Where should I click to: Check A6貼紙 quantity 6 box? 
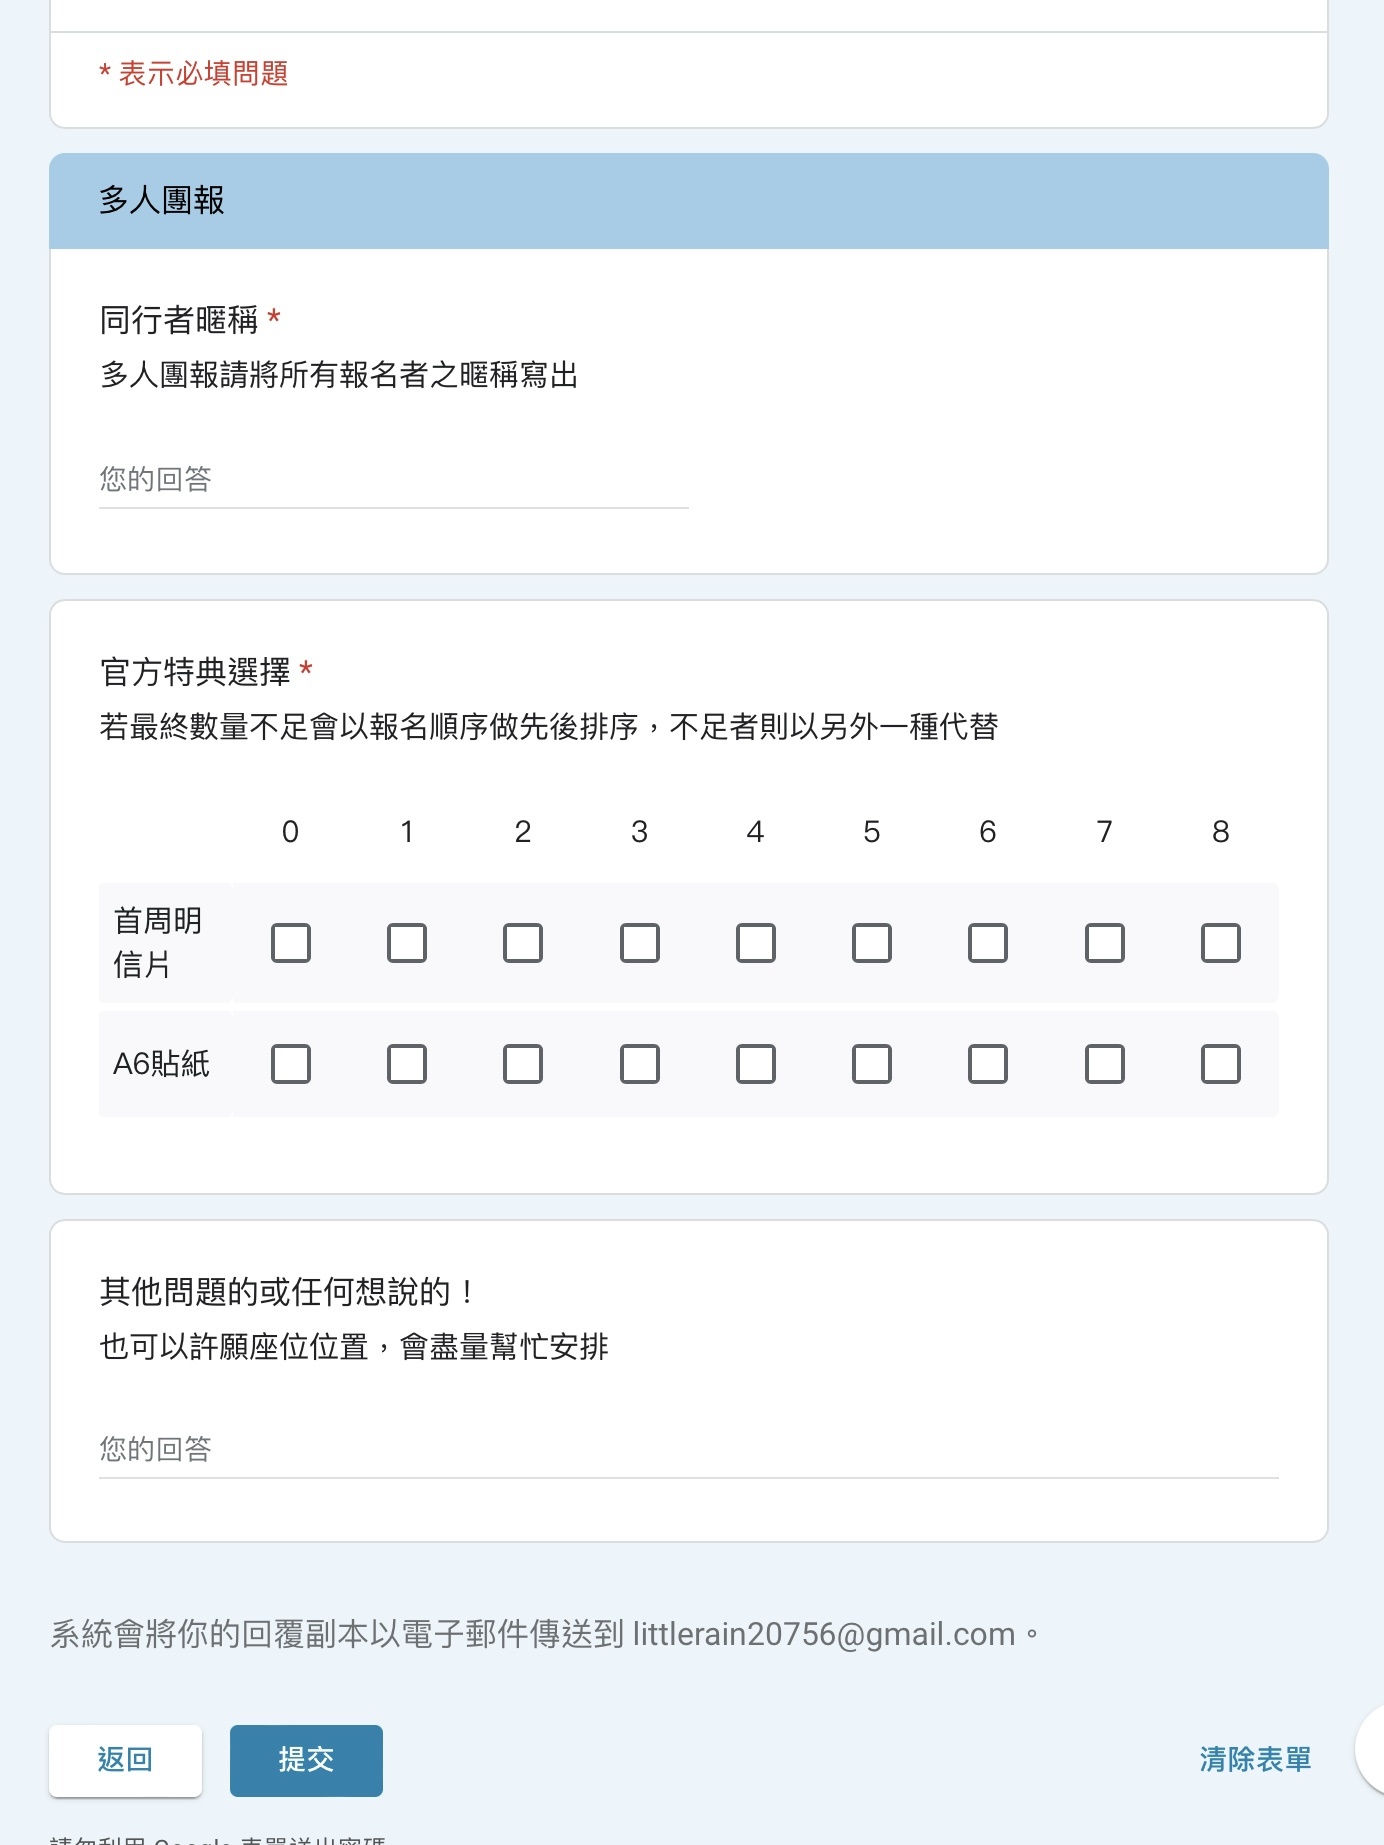pyautogui.click(x=988, y=1064)
